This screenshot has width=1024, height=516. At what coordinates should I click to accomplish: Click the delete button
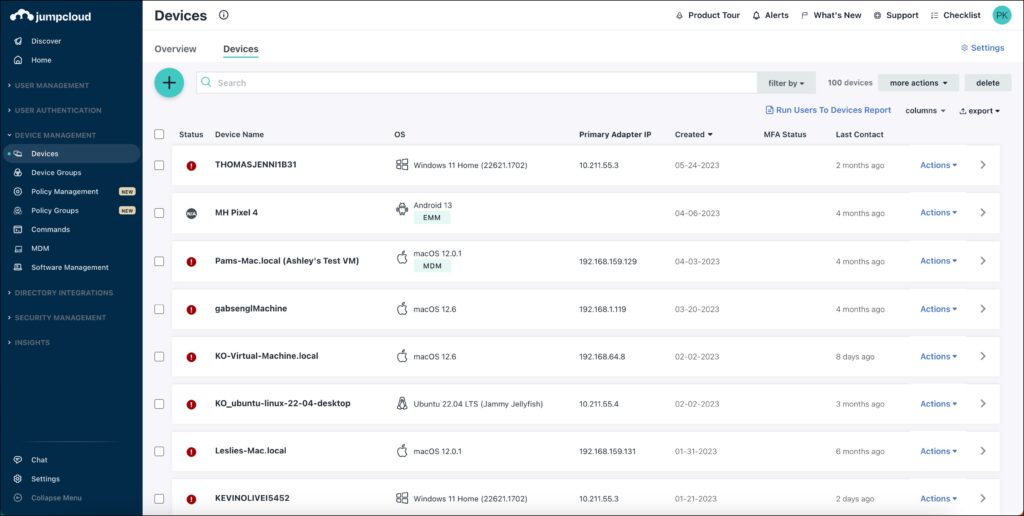click(x=987, y=83)
